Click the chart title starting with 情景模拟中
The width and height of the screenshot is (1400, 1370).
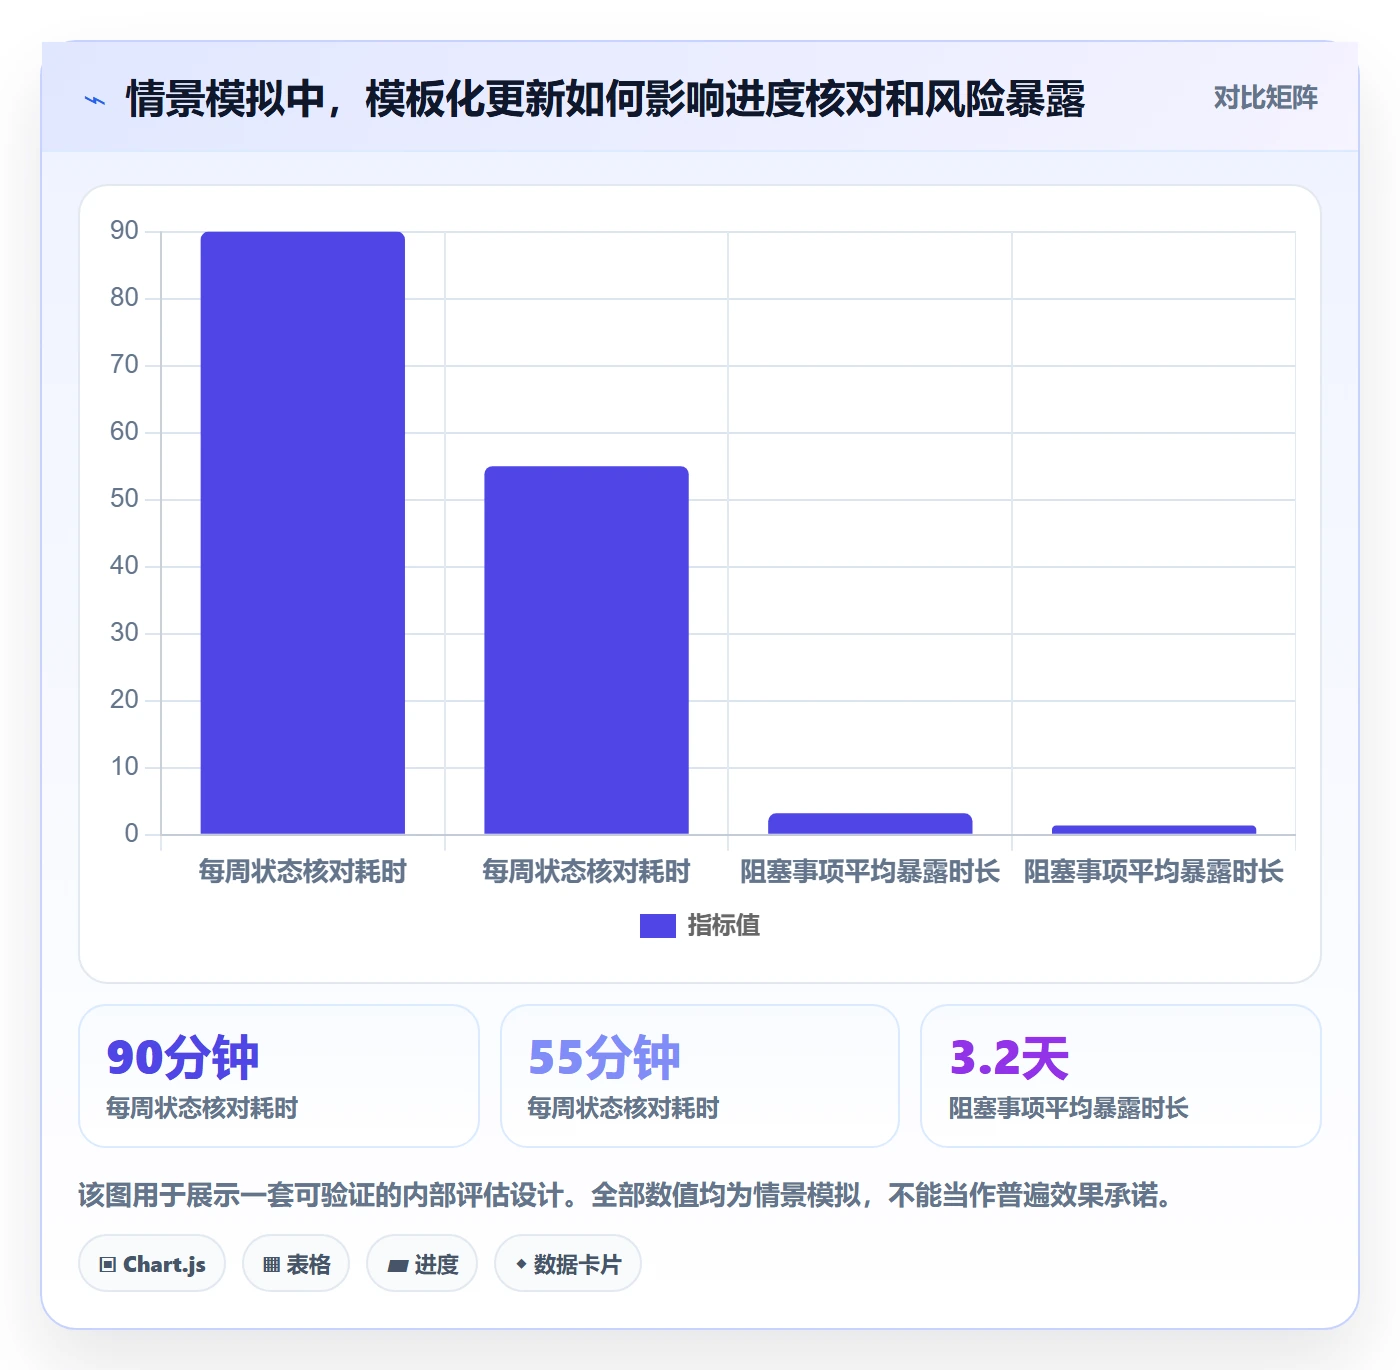pos(606,99)
